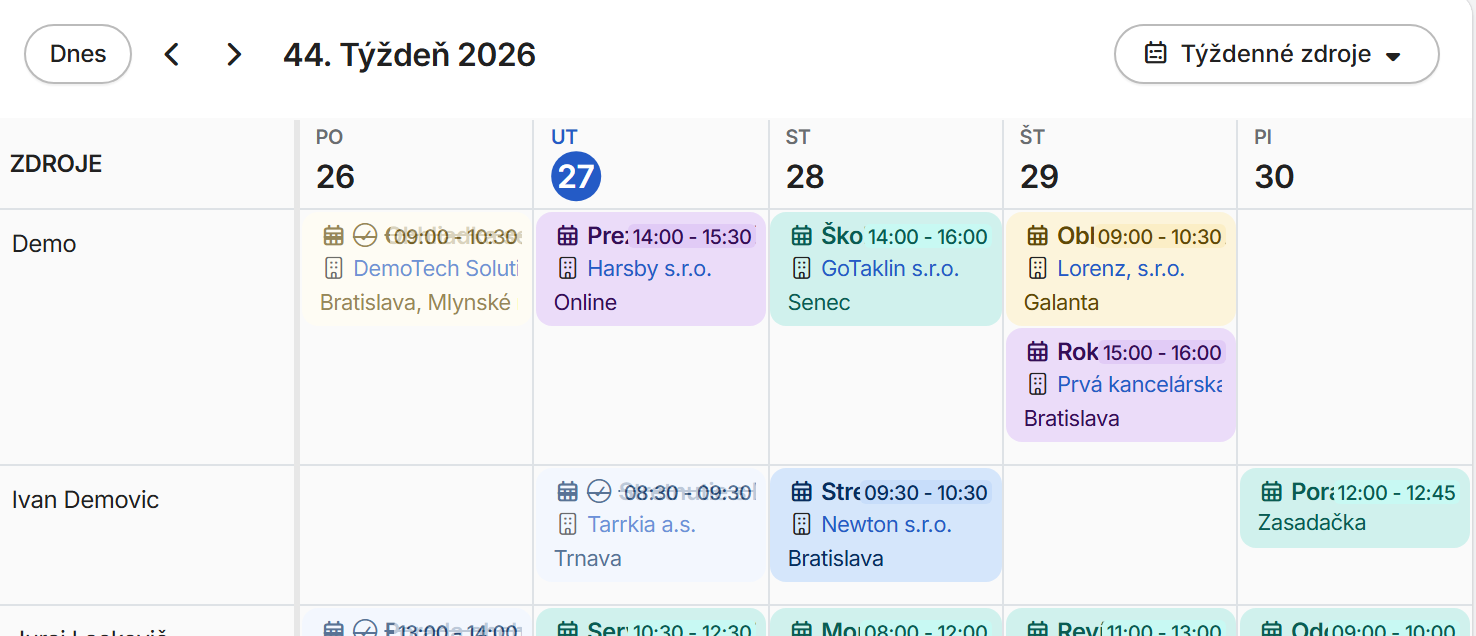This screenshot has height=636, width=1476.
Task: Click the 44. Týždeň 2026 title
Action: pos(410,54)
